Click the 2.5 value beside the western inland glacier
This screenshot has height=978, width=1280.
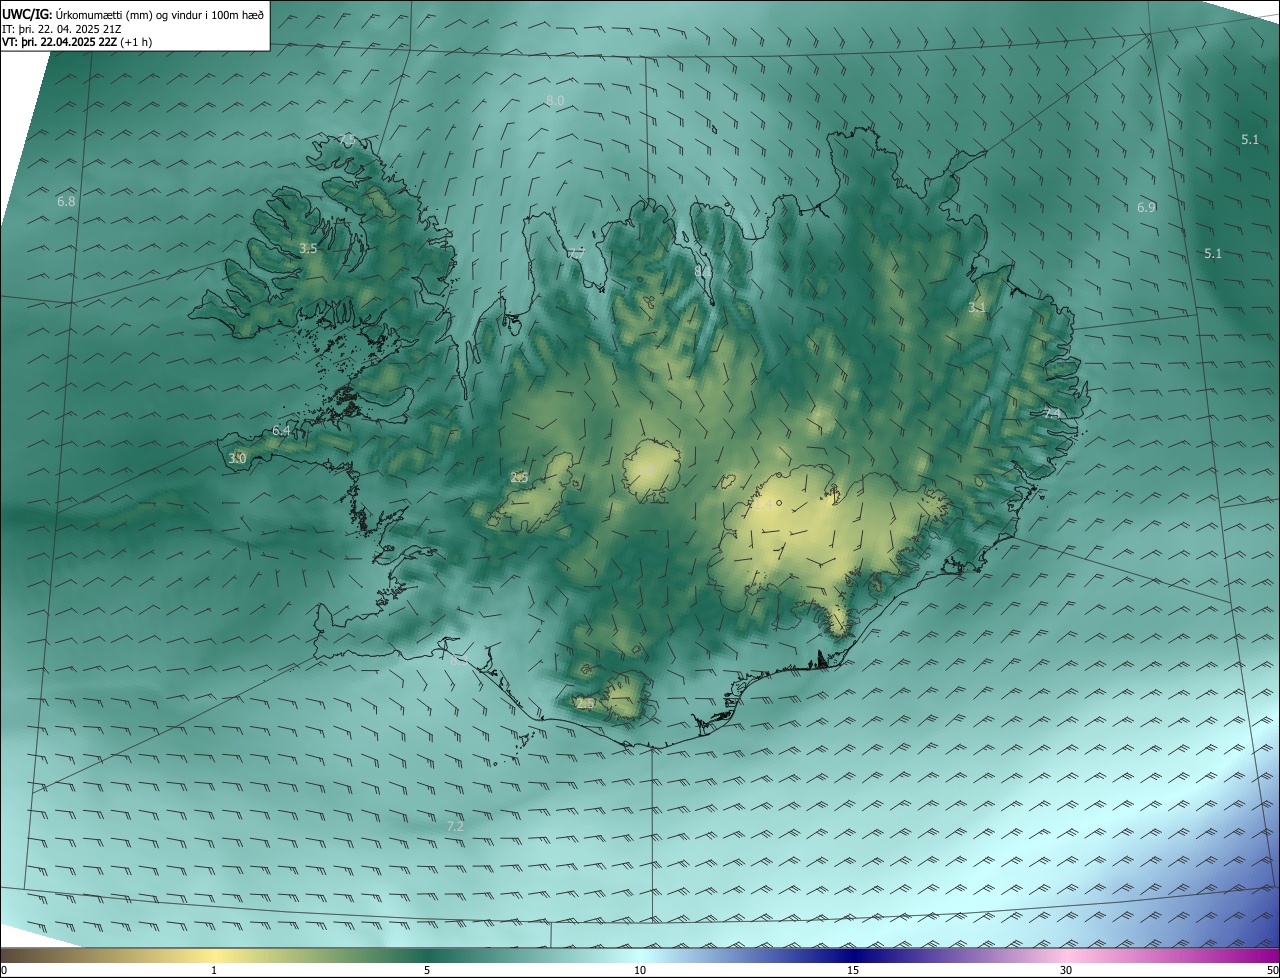[x=519, y=478]
